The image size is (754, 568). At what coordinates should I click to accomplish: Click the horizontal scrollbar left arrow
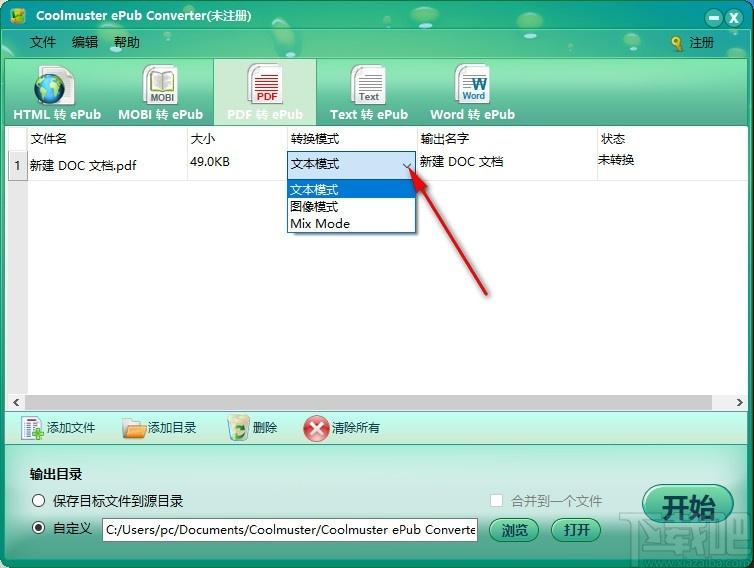click(x=16, y=402)
